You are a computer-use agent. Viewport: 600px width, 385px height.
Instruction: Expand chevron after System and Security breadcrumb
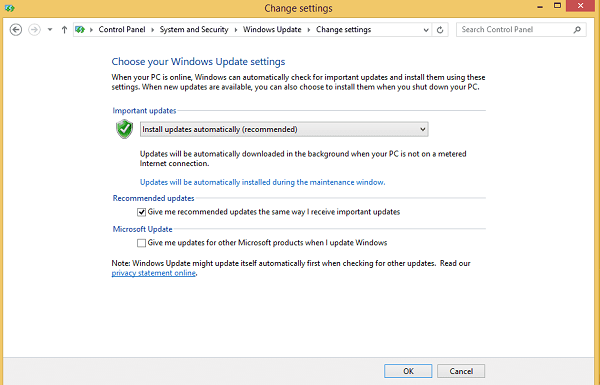(235, 30)
